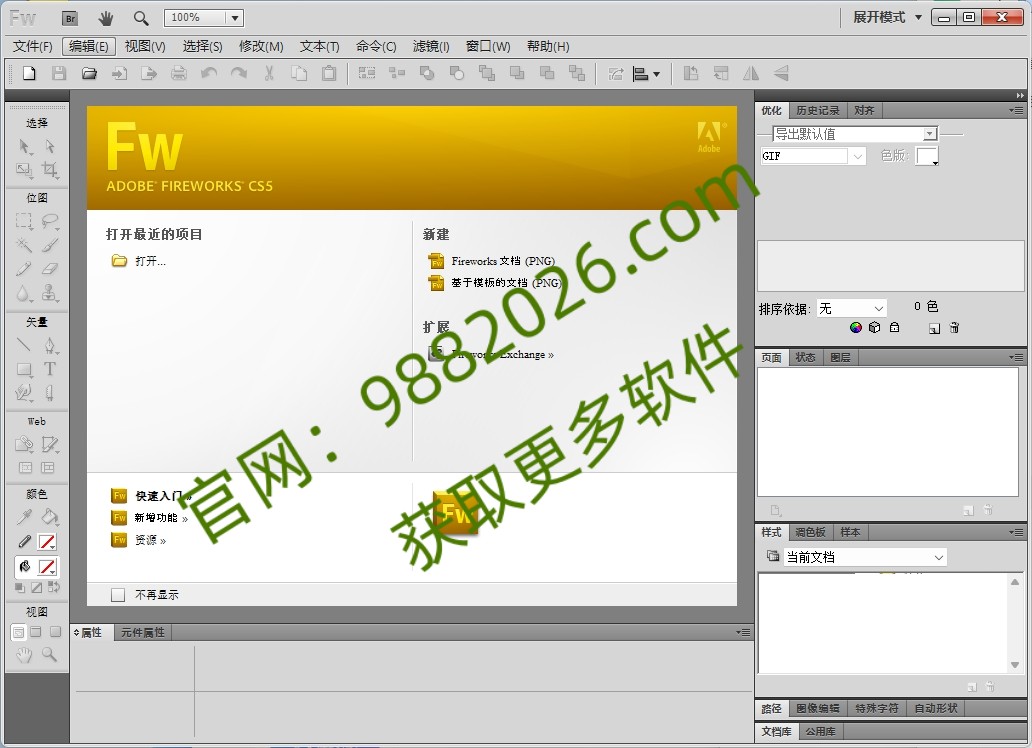Select the Zoom tool in the title bar
This screenshot has width=1032, height=748.
[x=141, y=18]
